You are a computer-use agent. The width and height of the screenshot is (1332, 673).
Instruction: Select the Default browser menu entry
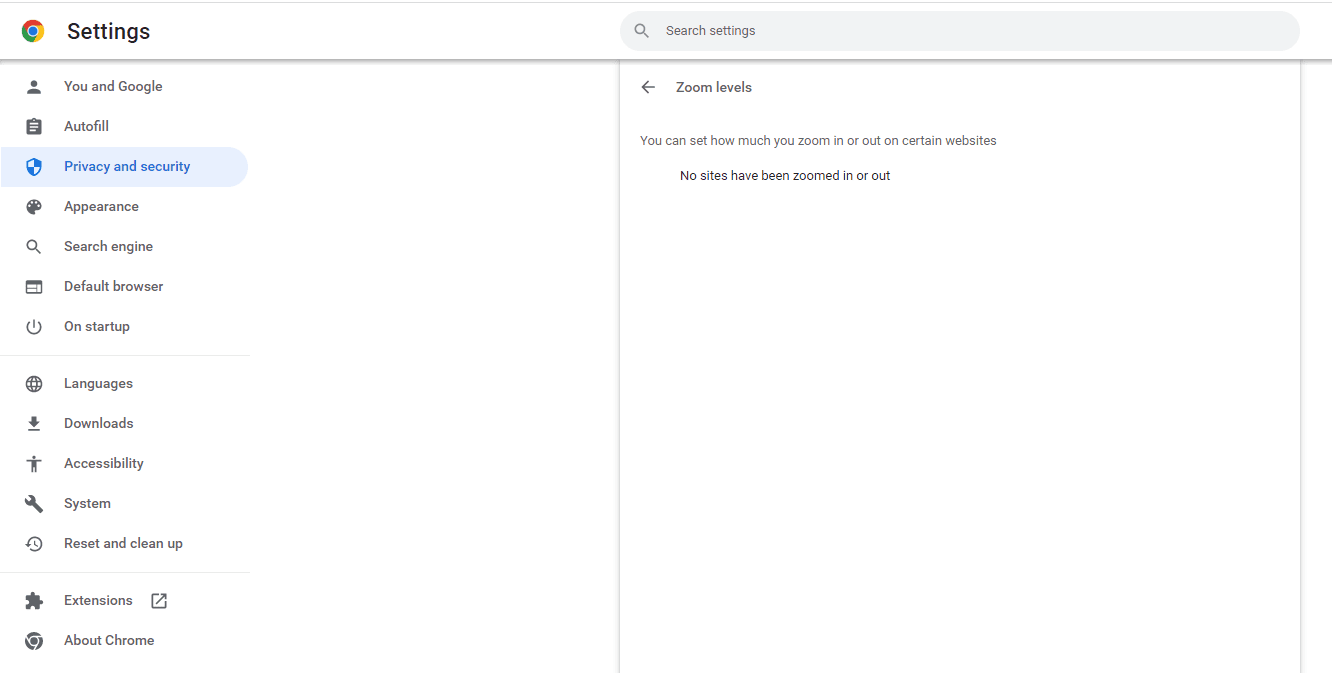pos(113,286)
